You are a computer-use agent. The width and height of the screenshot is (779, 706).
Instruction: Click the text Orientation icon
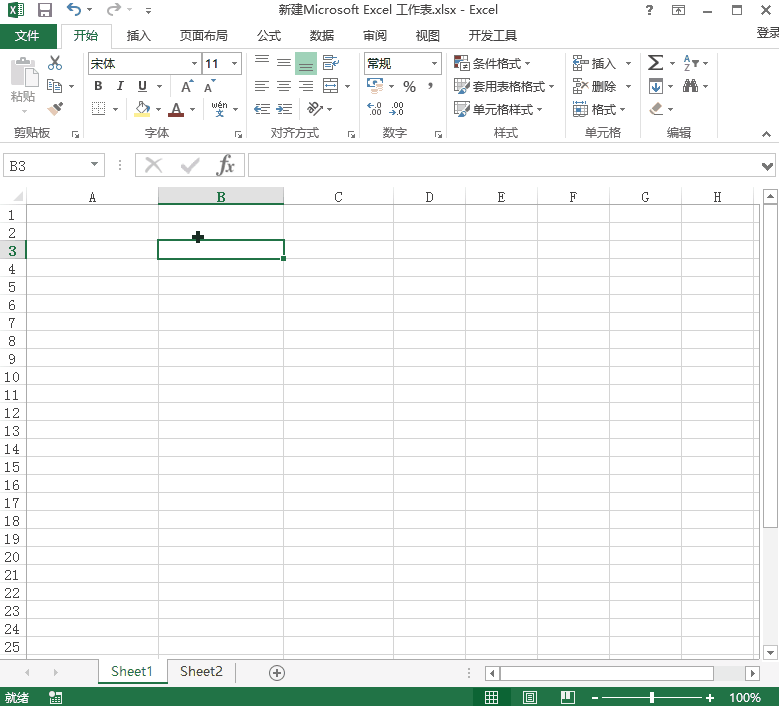[x=314, y=108]
